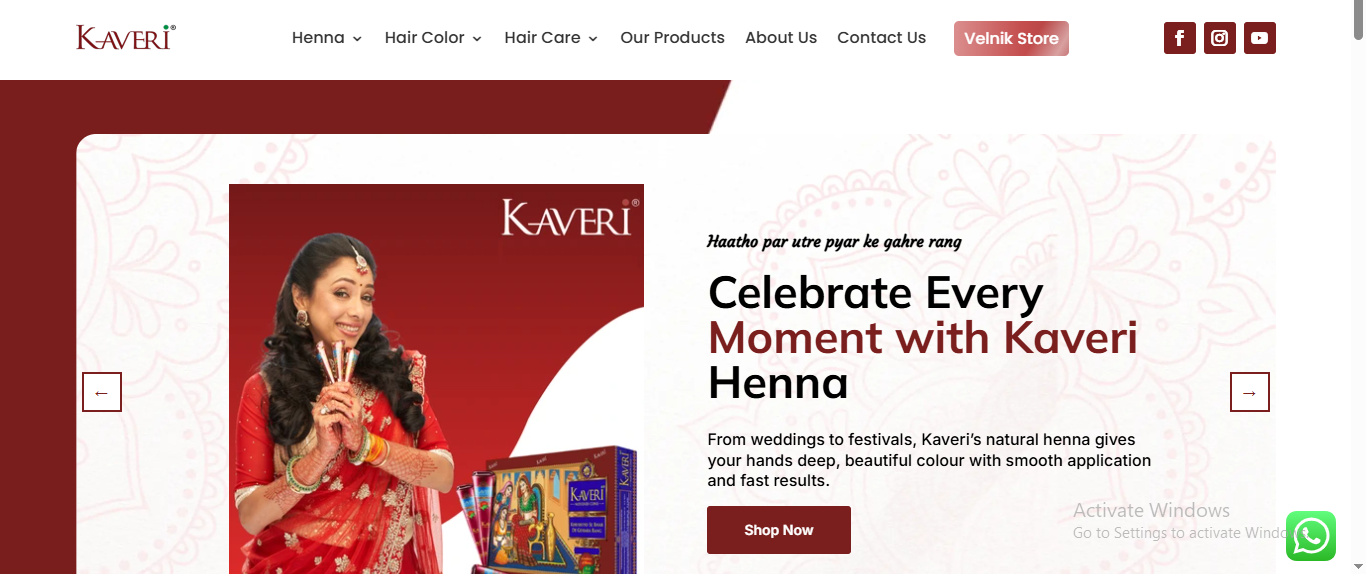This screenshot has height=574, width=1366.
Task: Click the Velnik Store button
Action: [1011, 38]
